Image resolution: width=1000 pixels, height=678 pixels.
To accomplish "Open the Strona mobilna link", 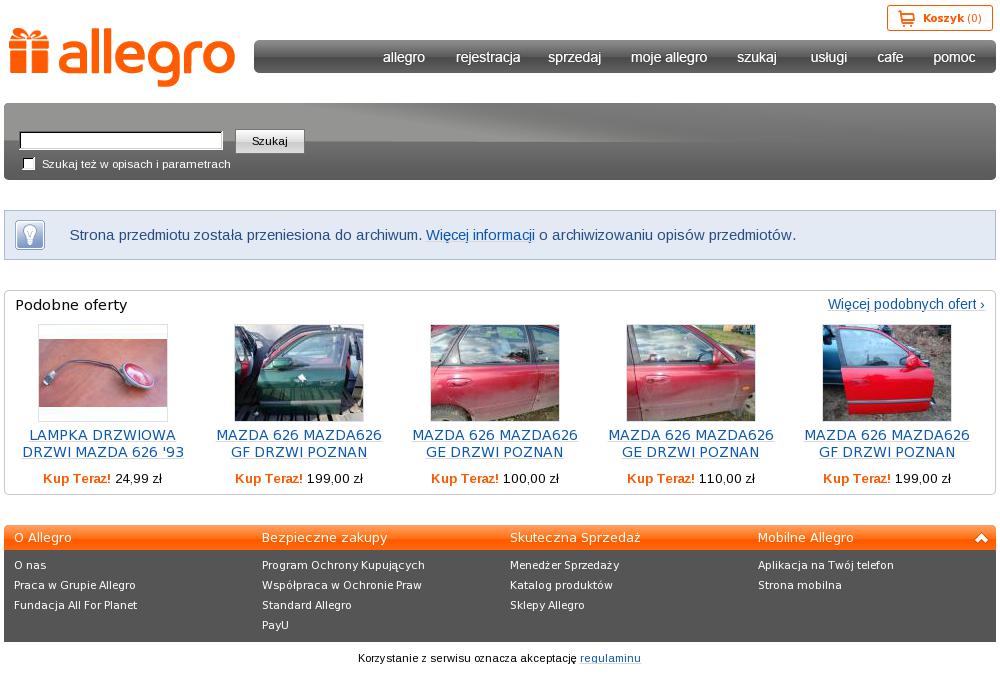I will pos(800,585).
